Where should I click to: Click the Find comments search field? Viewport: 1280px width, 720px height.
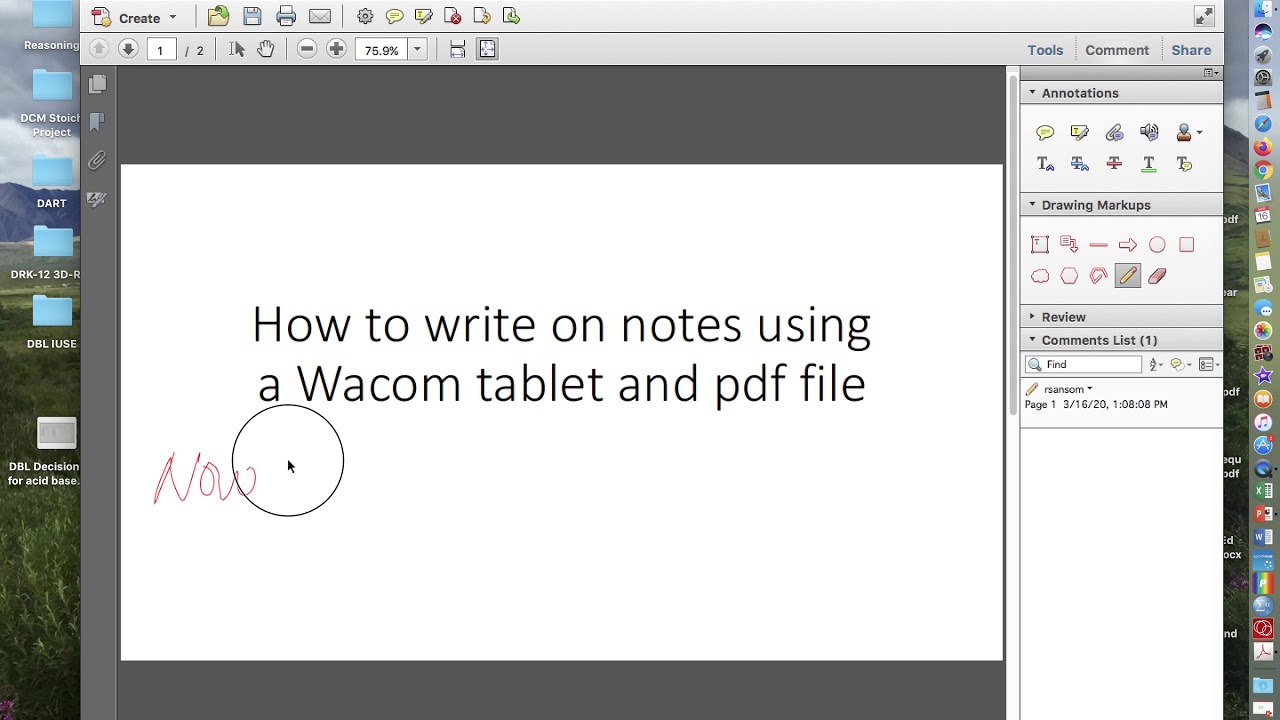coord(1083,365)
